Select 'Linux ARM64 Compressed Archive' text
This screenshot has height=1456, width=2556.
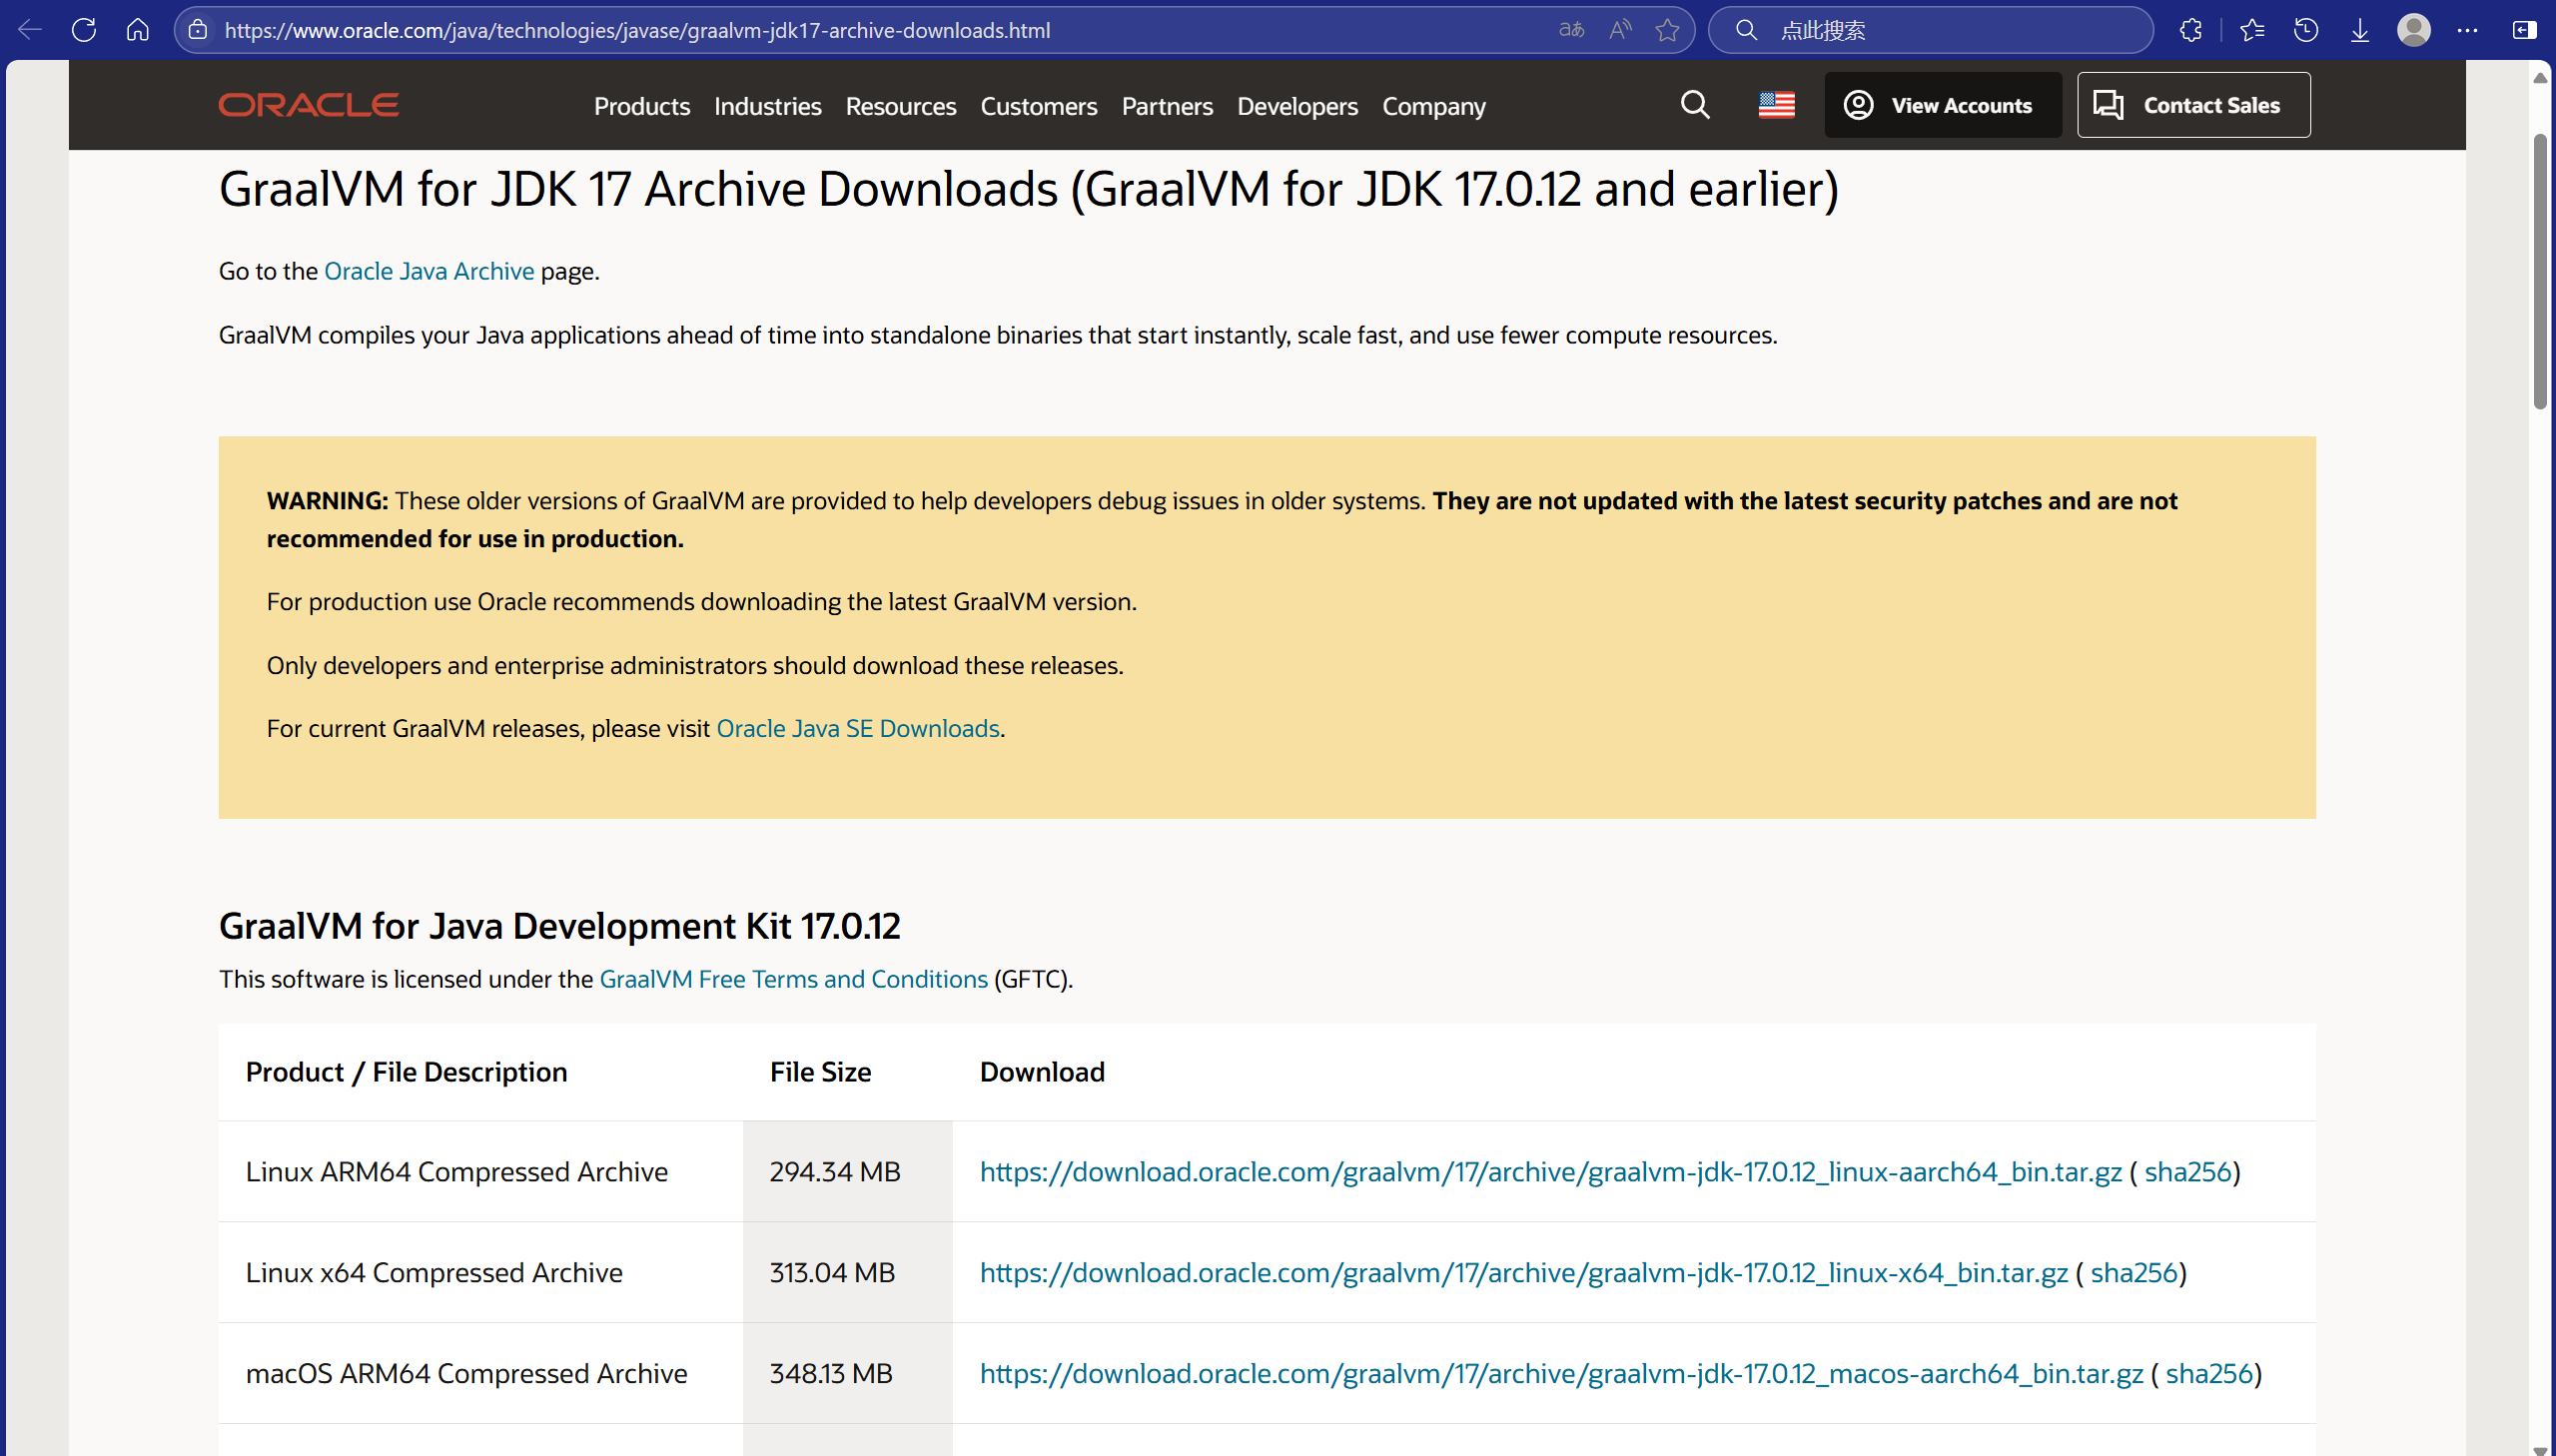coord(456,1172)
